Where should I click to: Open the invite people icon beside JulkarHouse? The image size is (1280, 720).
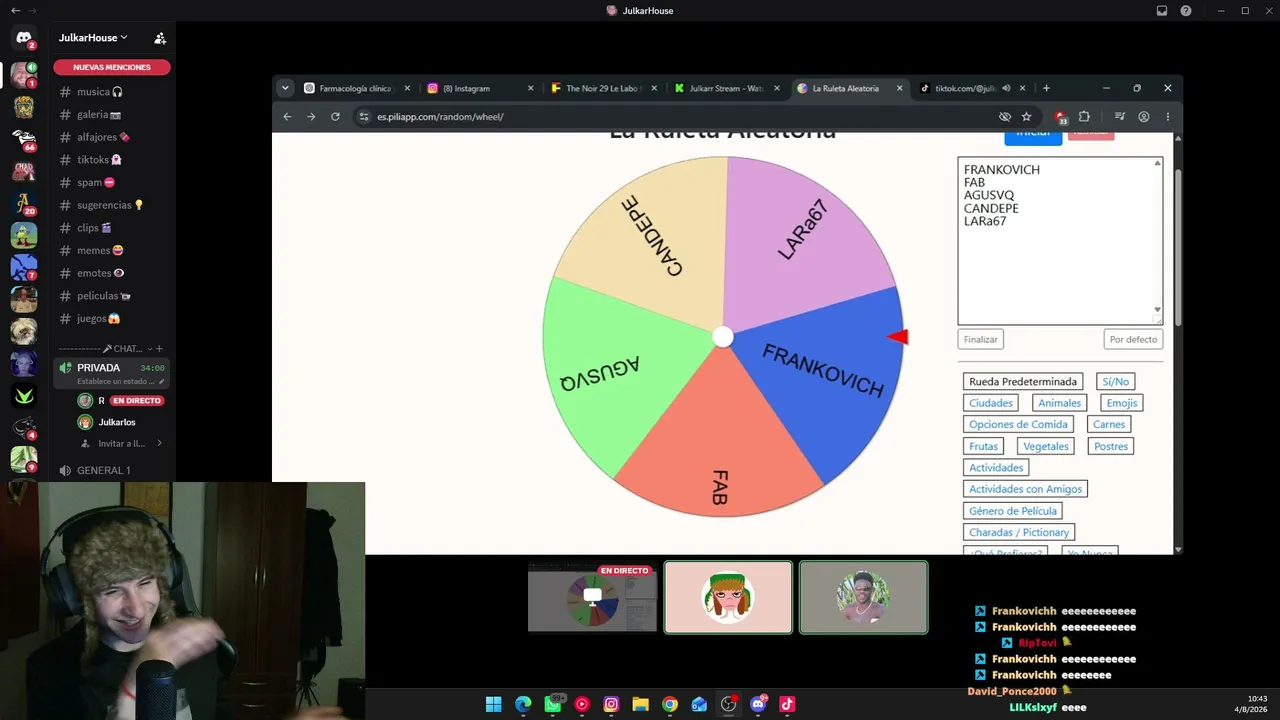click(160, 38)
